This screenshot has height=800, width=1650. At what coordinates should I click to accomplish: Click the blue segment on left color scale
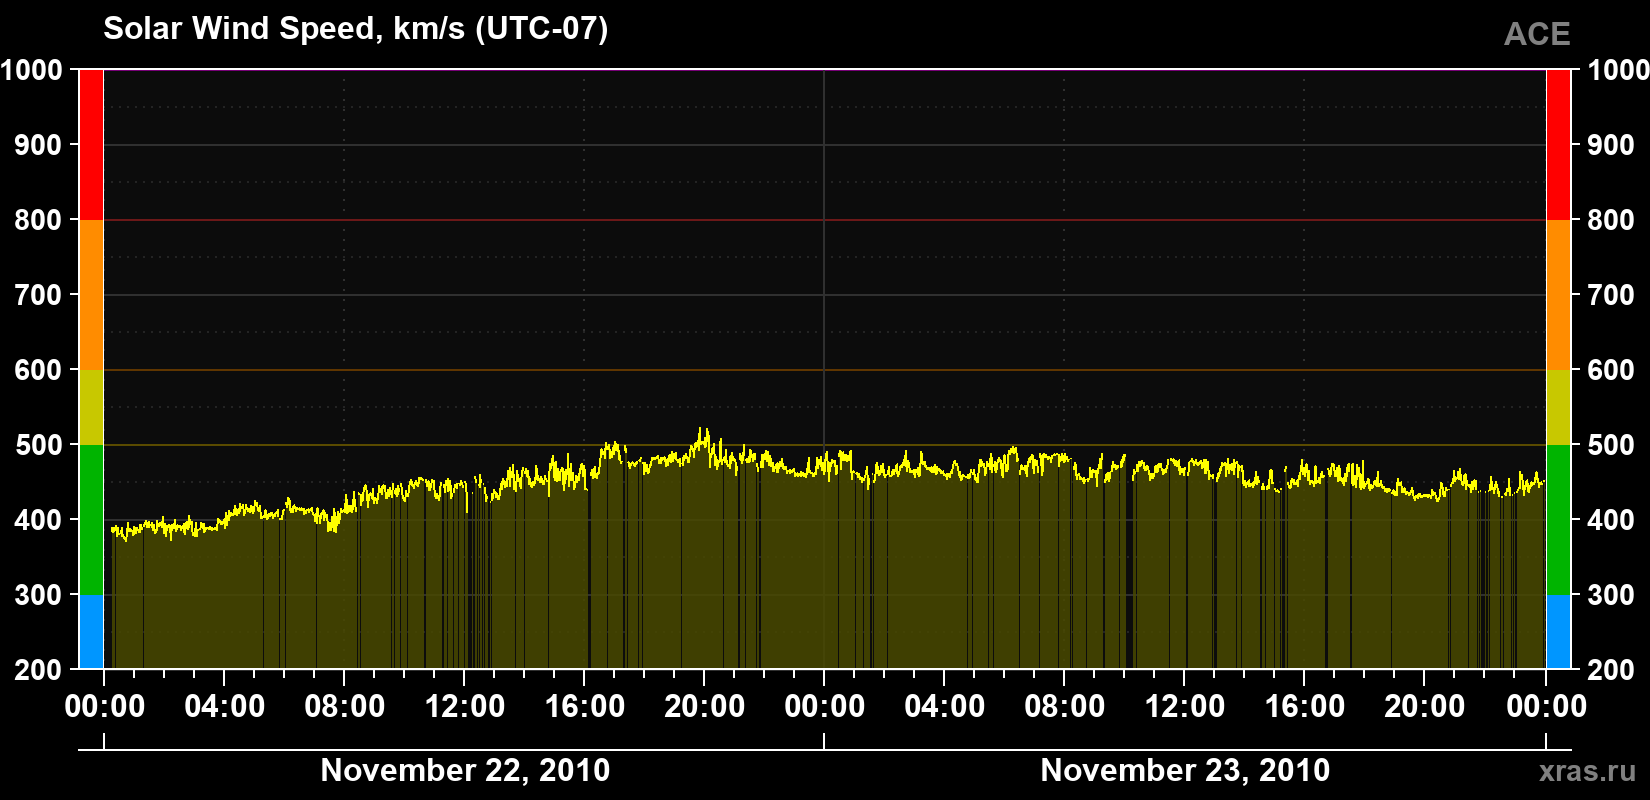pos(91,632)
